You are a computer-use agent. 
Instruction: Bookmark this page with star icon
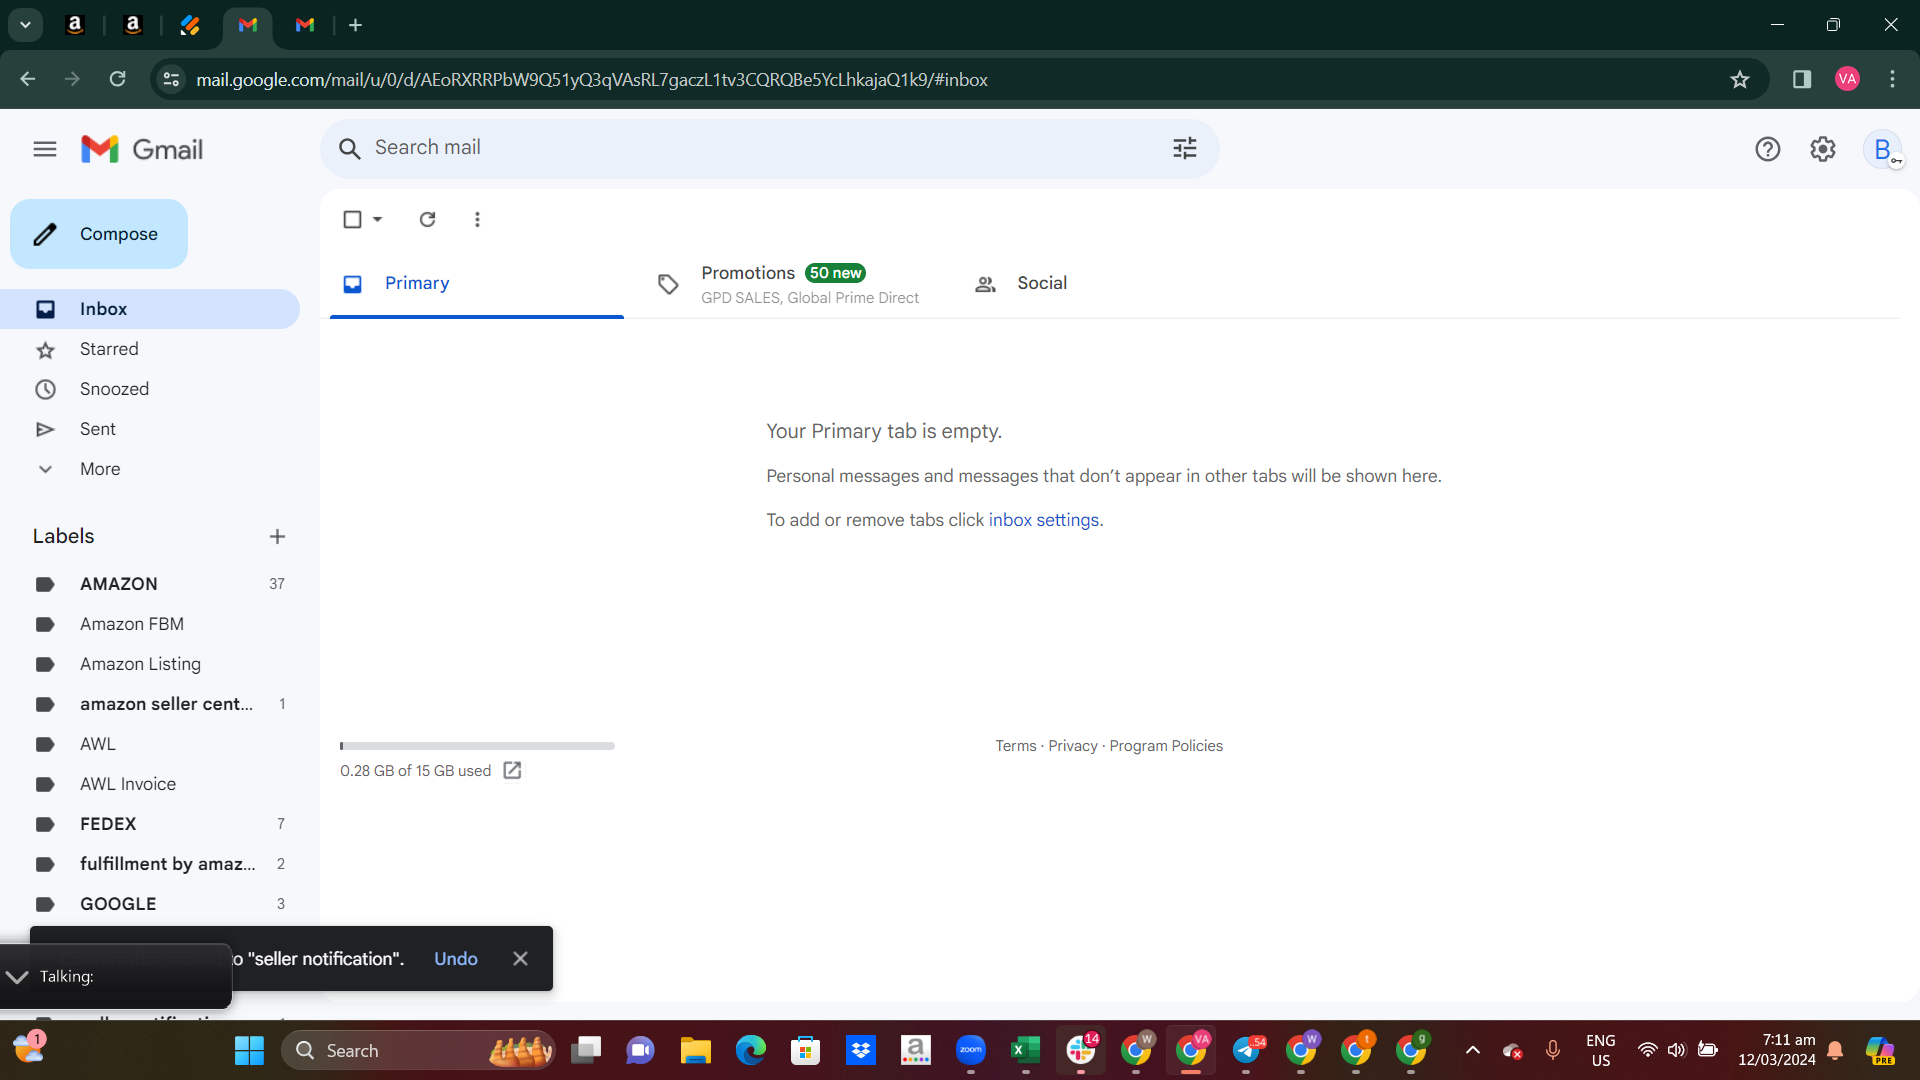[1740, 79]
